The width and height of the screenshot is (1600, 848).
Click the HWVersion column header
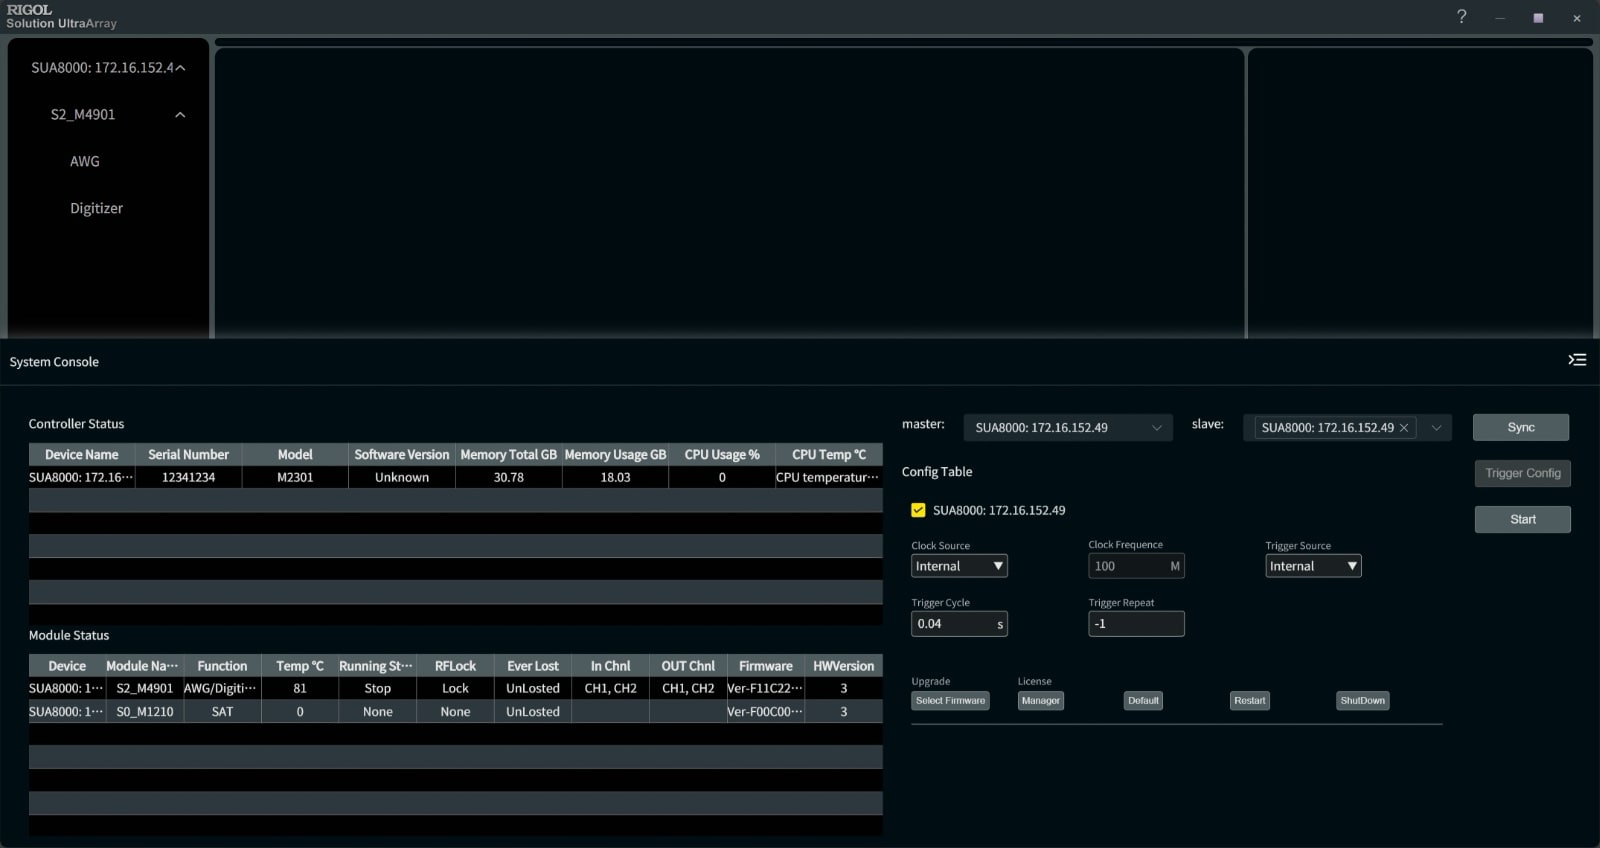[x=843, y=666]
